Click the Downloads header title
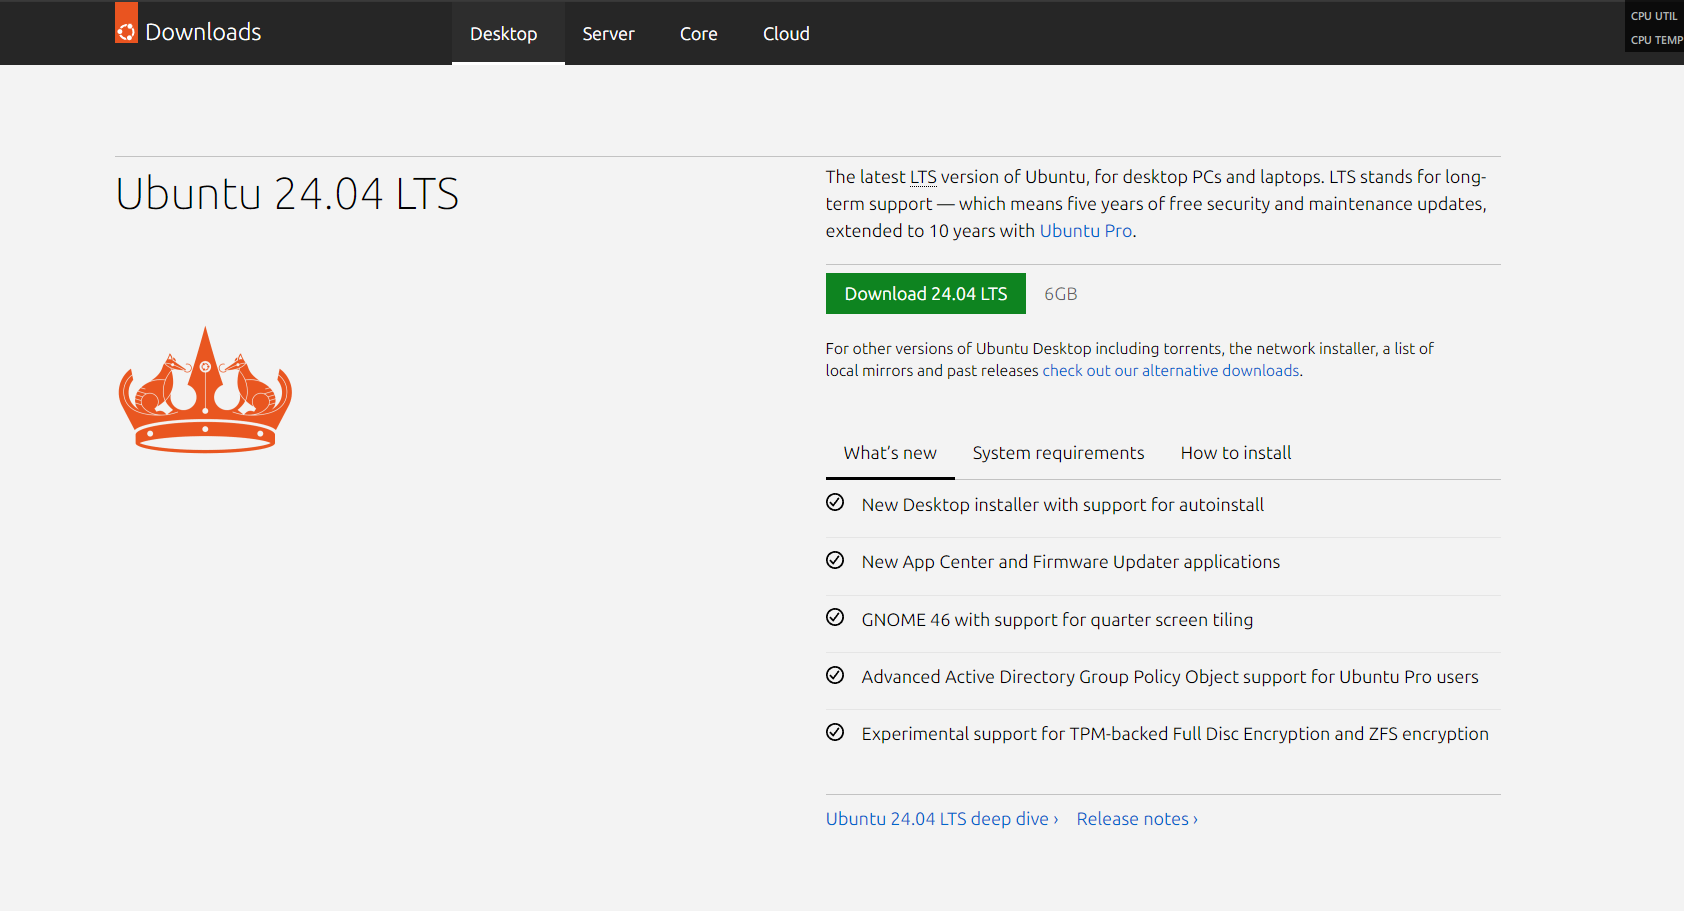The image size is (1684, 911). (x=203, y=32)
